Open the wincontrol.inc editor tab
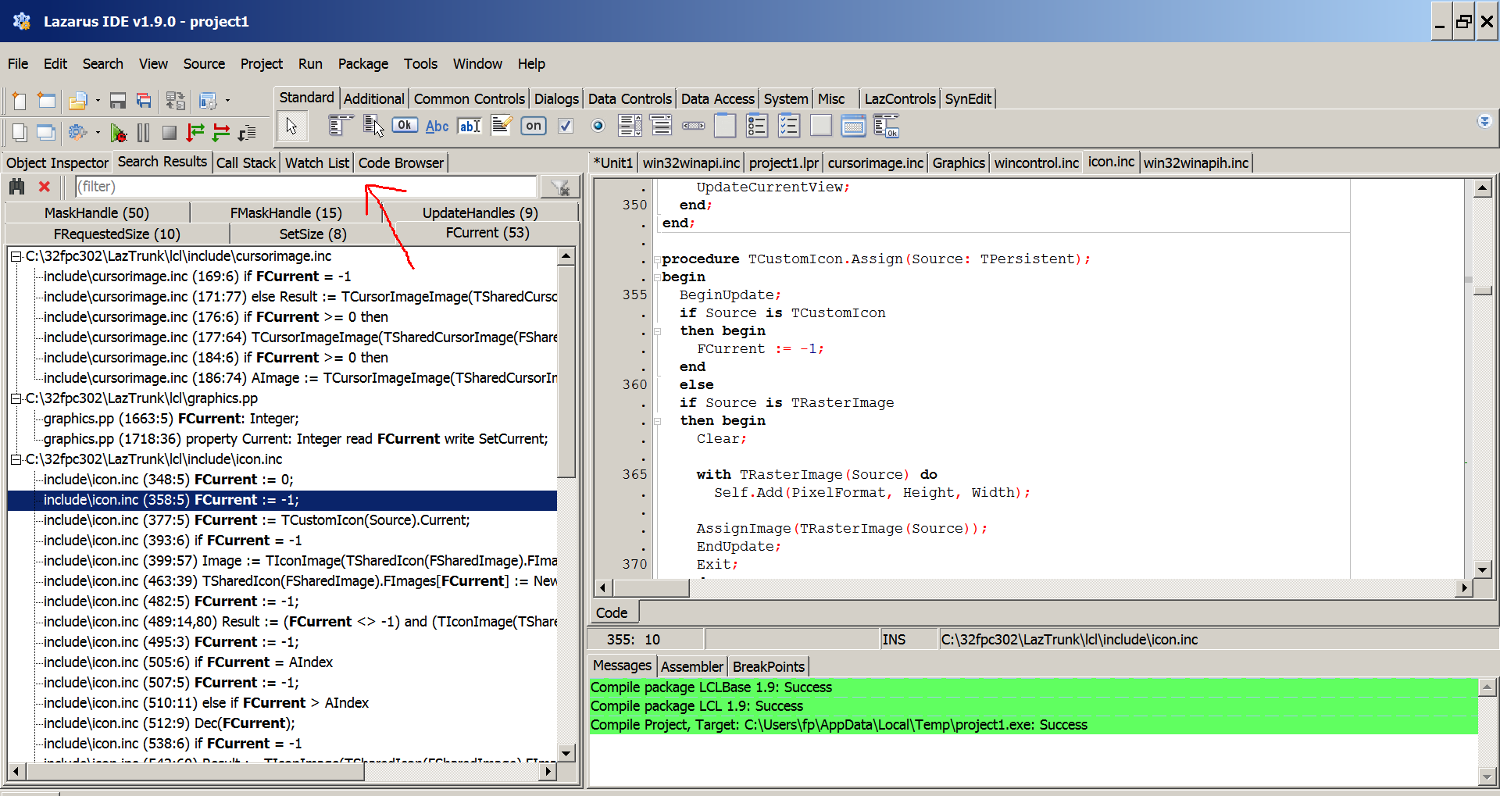 pyautogui.click(x=1036, y=163)
